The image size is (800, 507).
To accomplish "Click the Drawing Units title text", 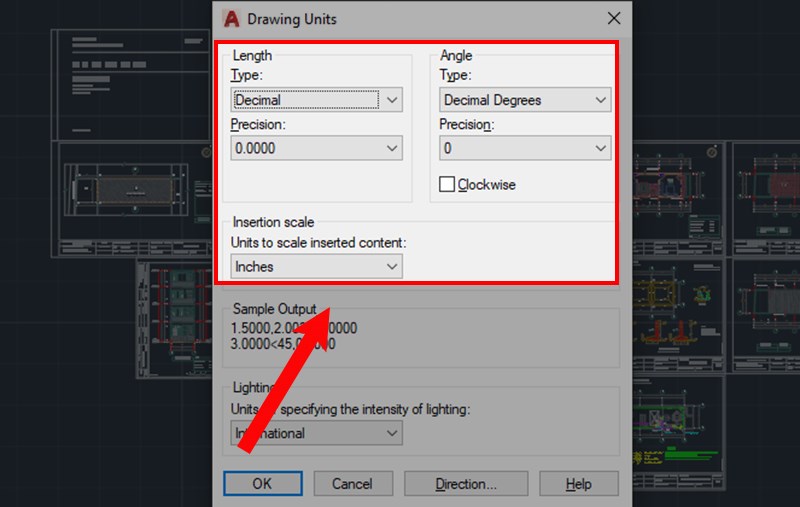I will pyautogui.click(x=292, y=19).
